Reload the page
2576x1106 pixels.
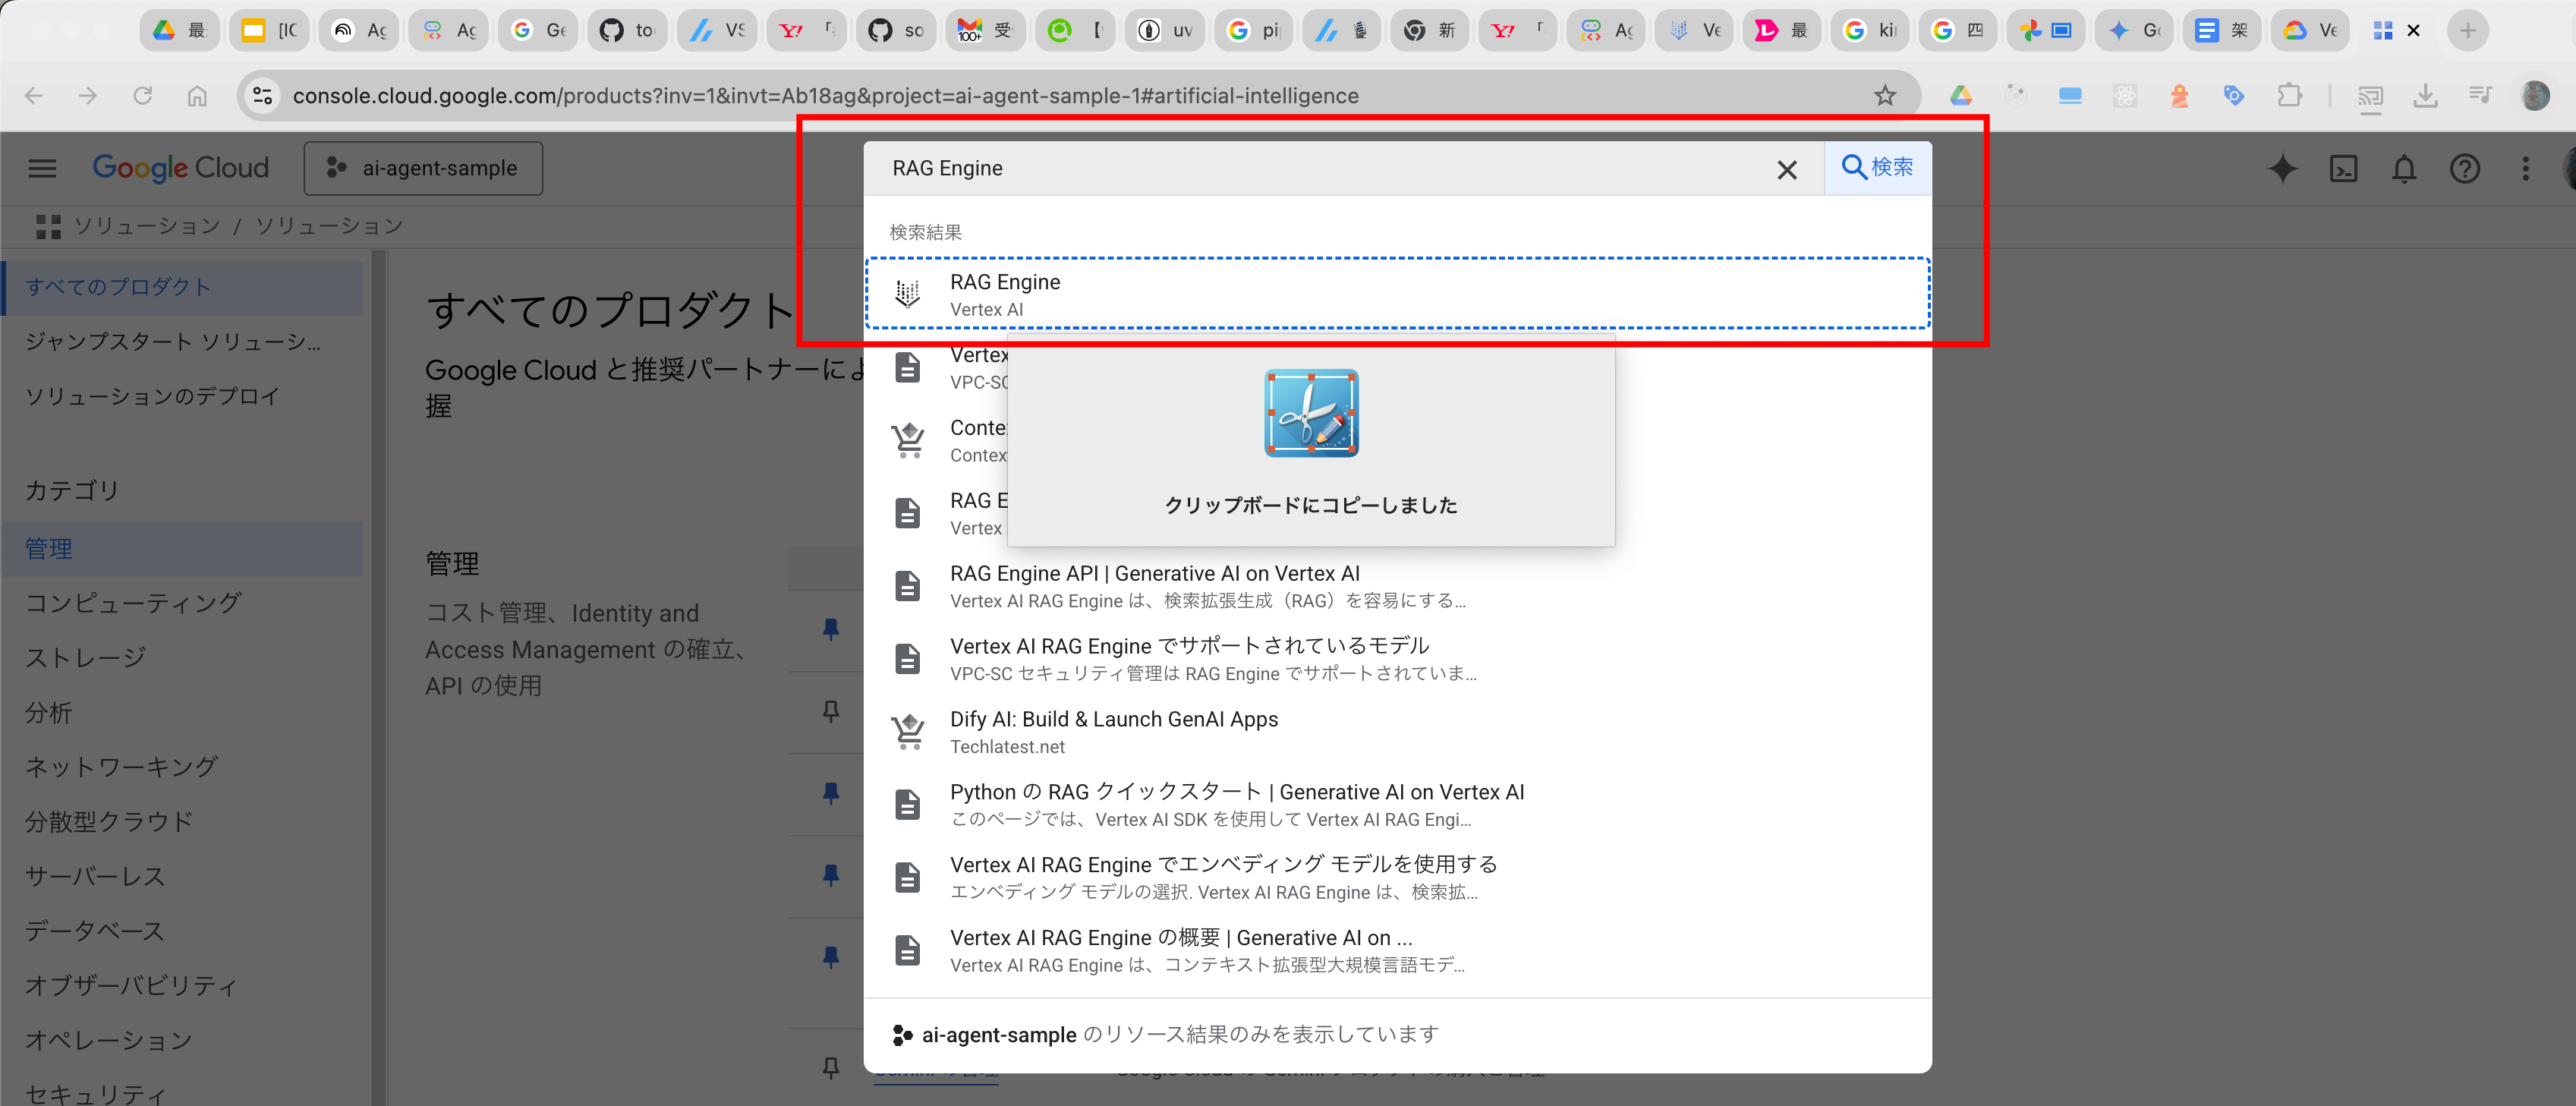143,96
